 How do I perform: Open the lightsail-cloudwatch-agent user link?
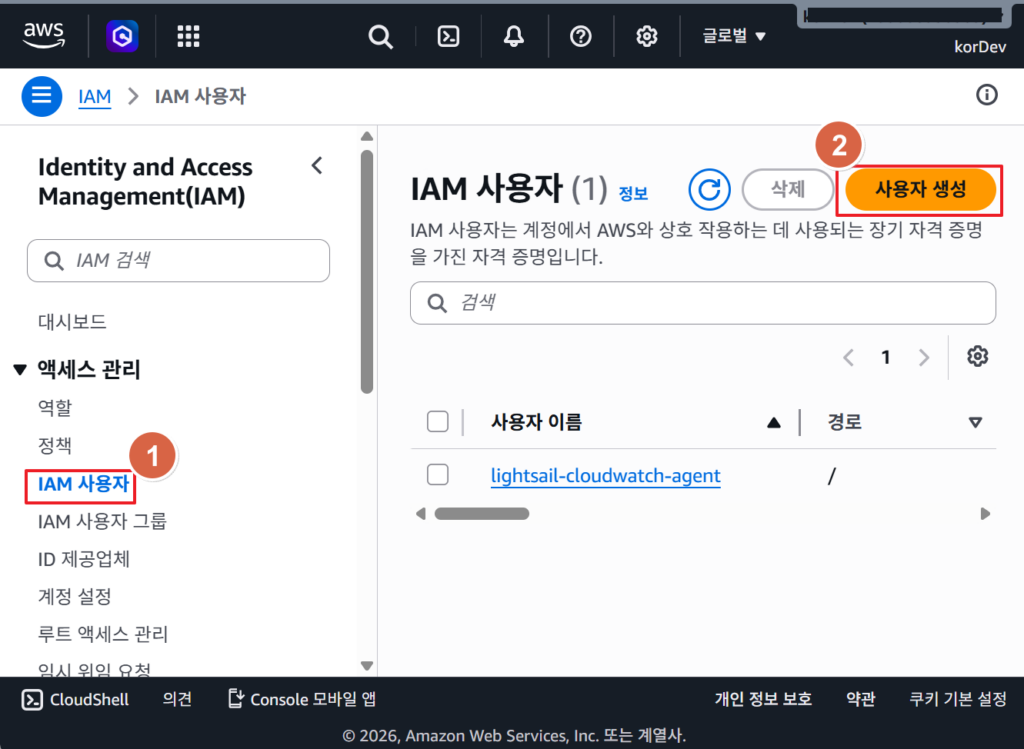point(605,475)
